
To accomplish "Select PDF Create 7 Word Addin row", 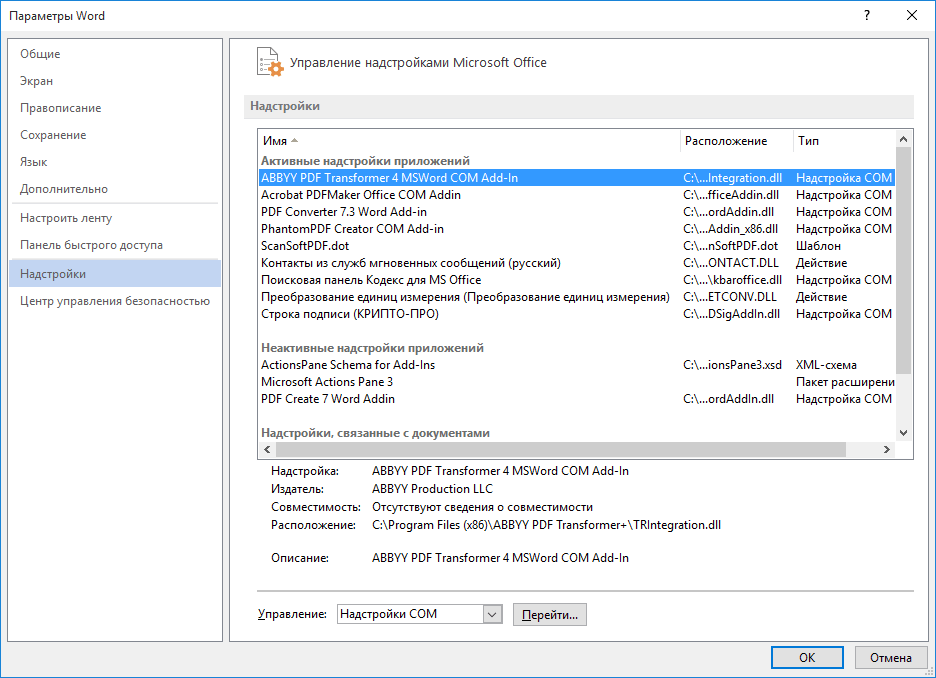I will point(577,399).
